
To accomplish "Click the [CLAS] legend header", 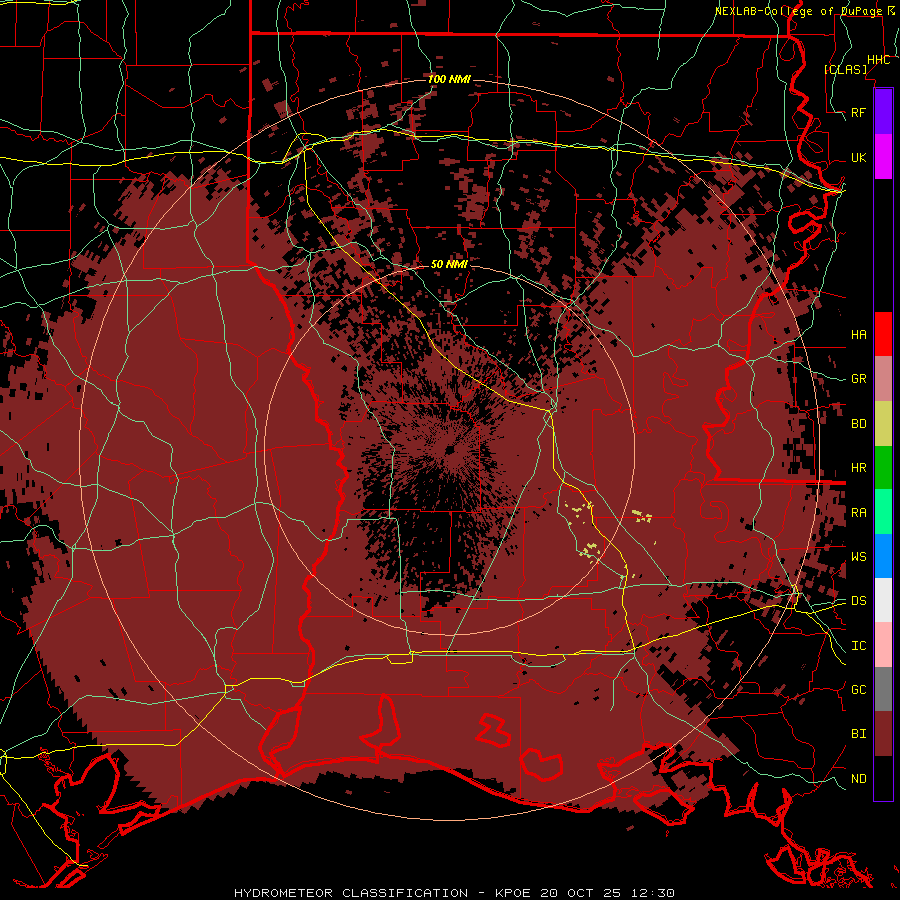I will click(x=845, y=69).
